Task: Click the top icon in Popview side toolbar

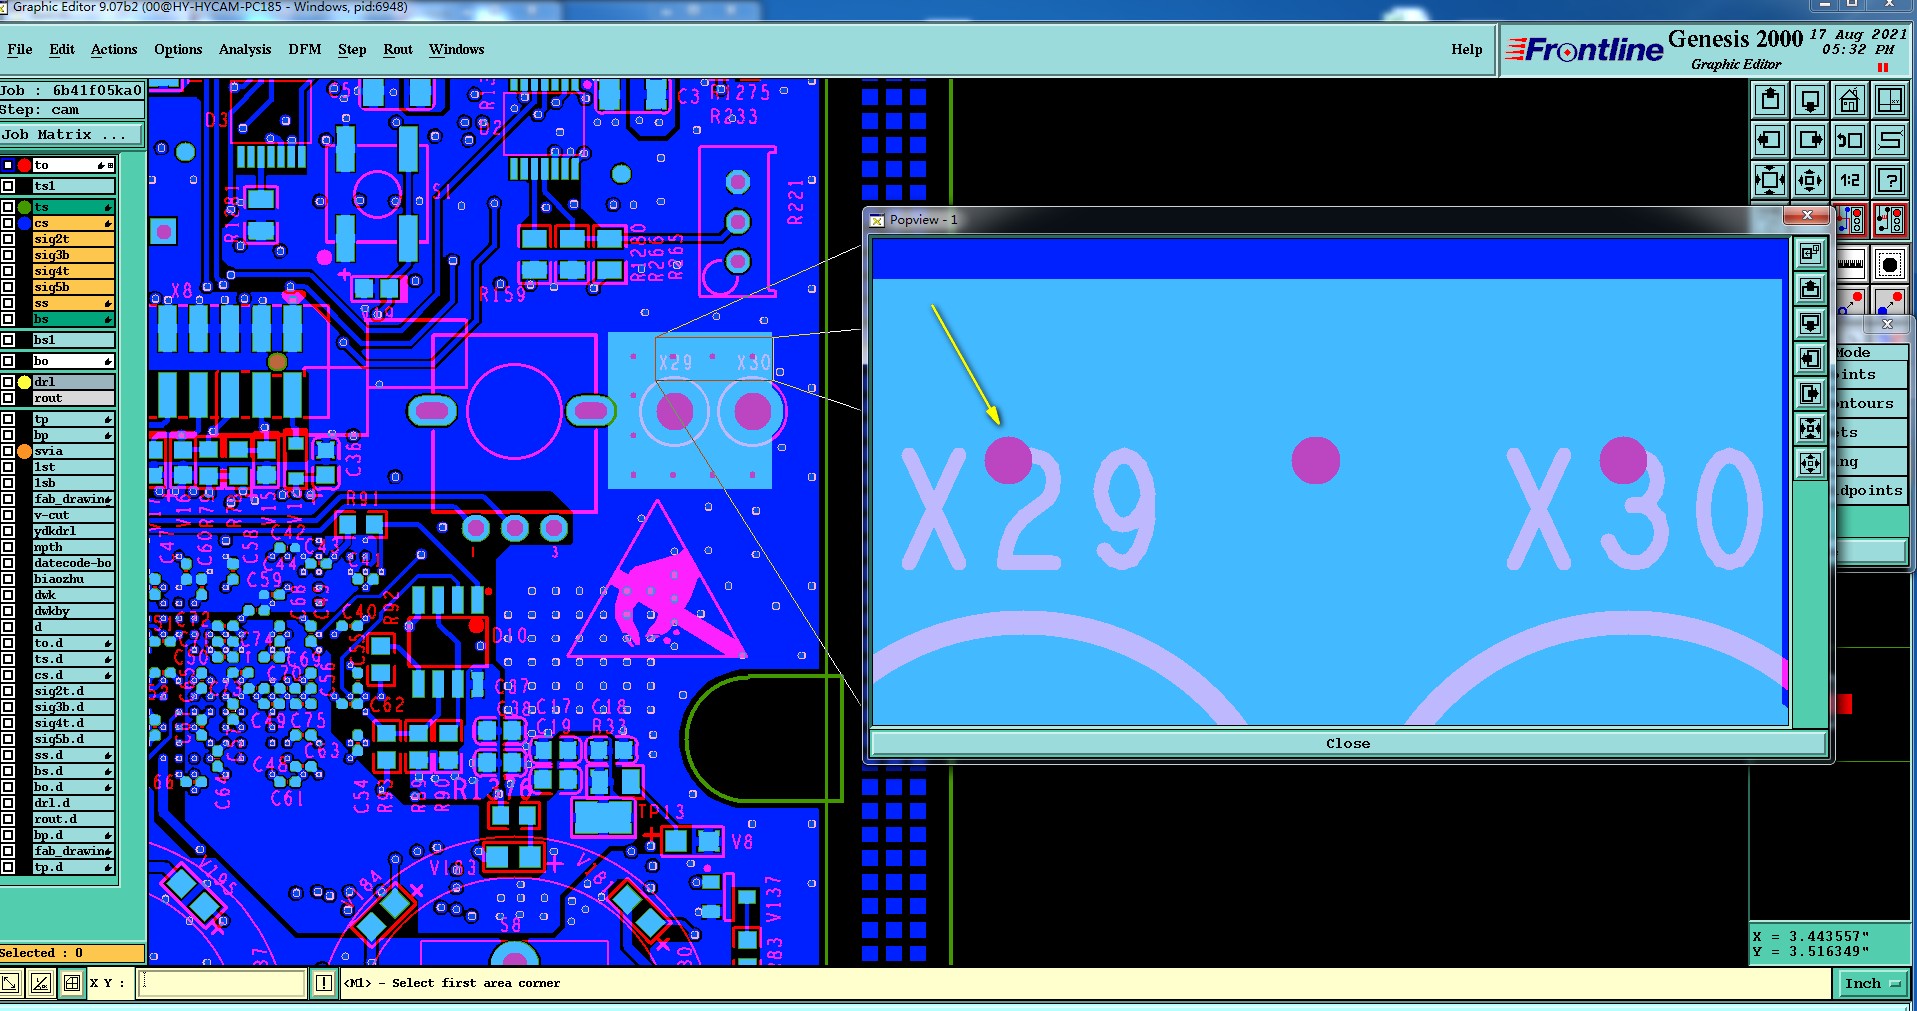Action: pyautogui.click(x=1810, y=254)
